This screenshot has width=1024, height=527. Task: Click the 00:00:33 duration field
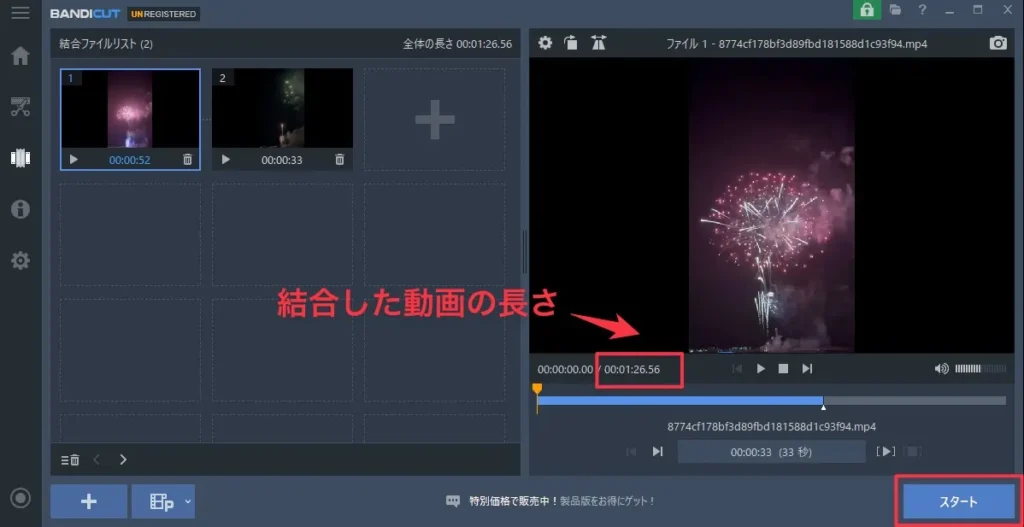click(771, 451)
